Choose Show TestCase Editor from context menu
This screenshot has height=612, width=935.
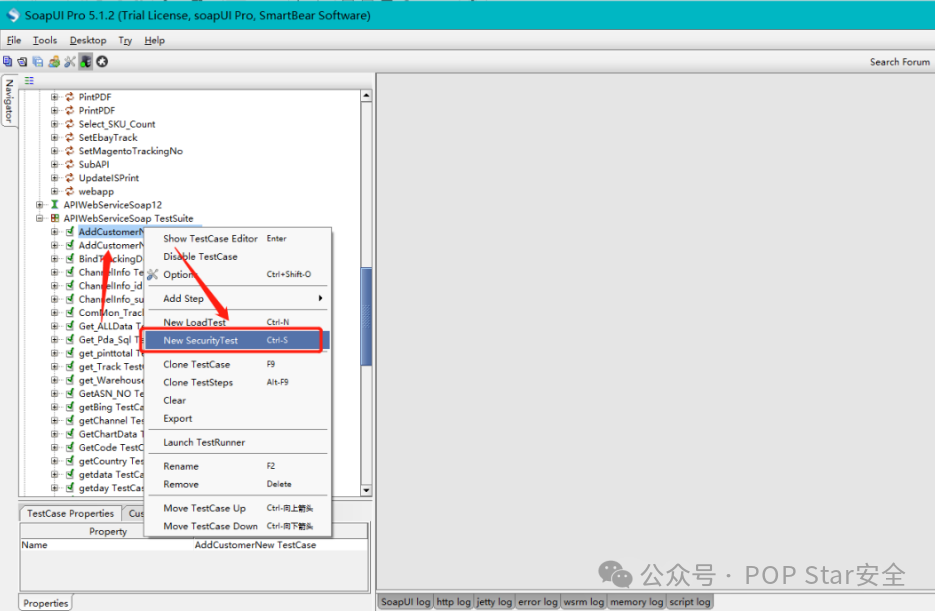click(x=237, y=239)
